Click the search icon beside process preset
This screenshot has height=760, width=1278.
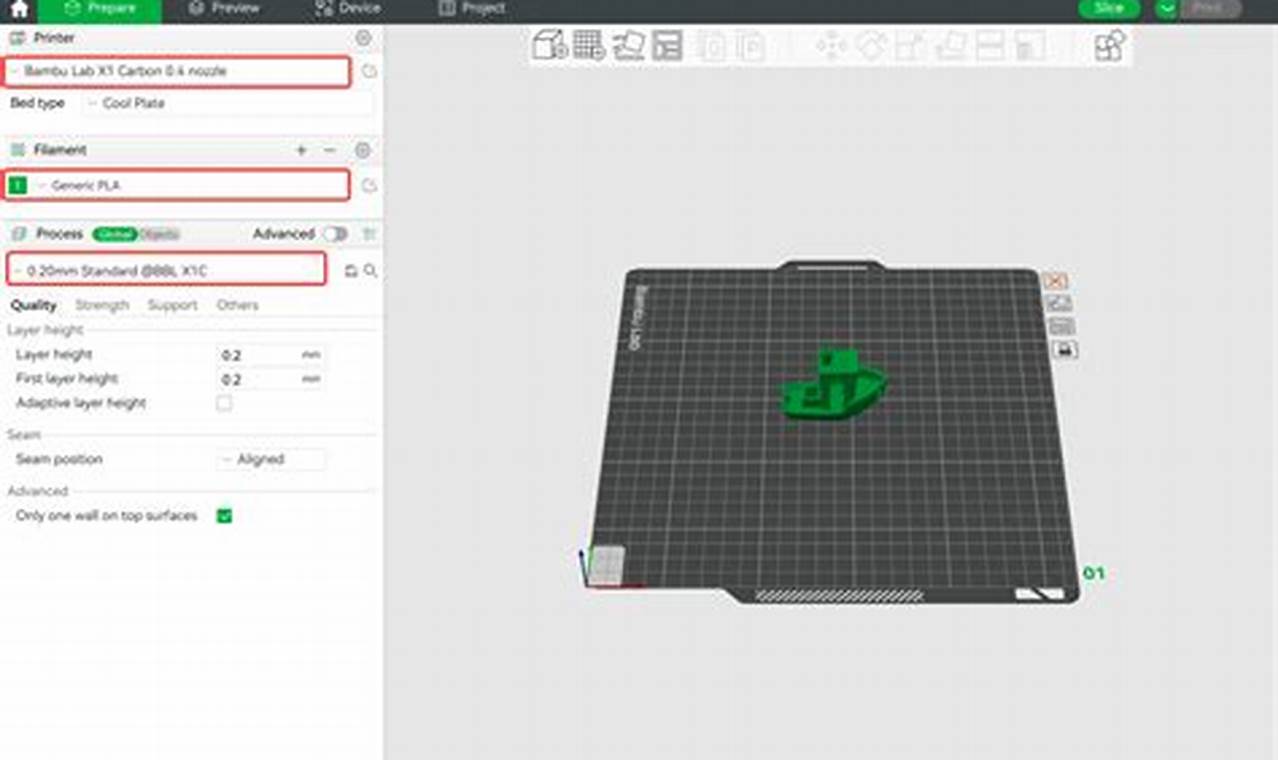[370, 271]
